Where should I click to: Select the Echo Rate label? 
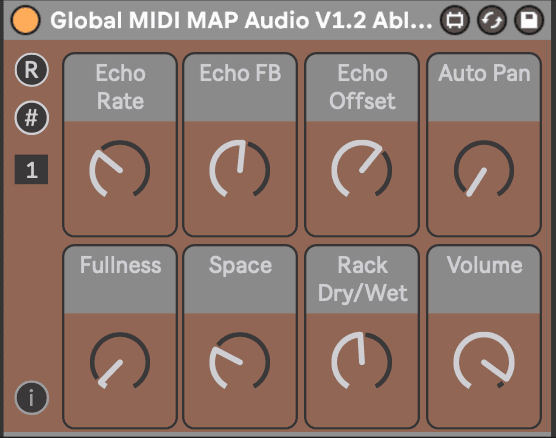point(120,87)
